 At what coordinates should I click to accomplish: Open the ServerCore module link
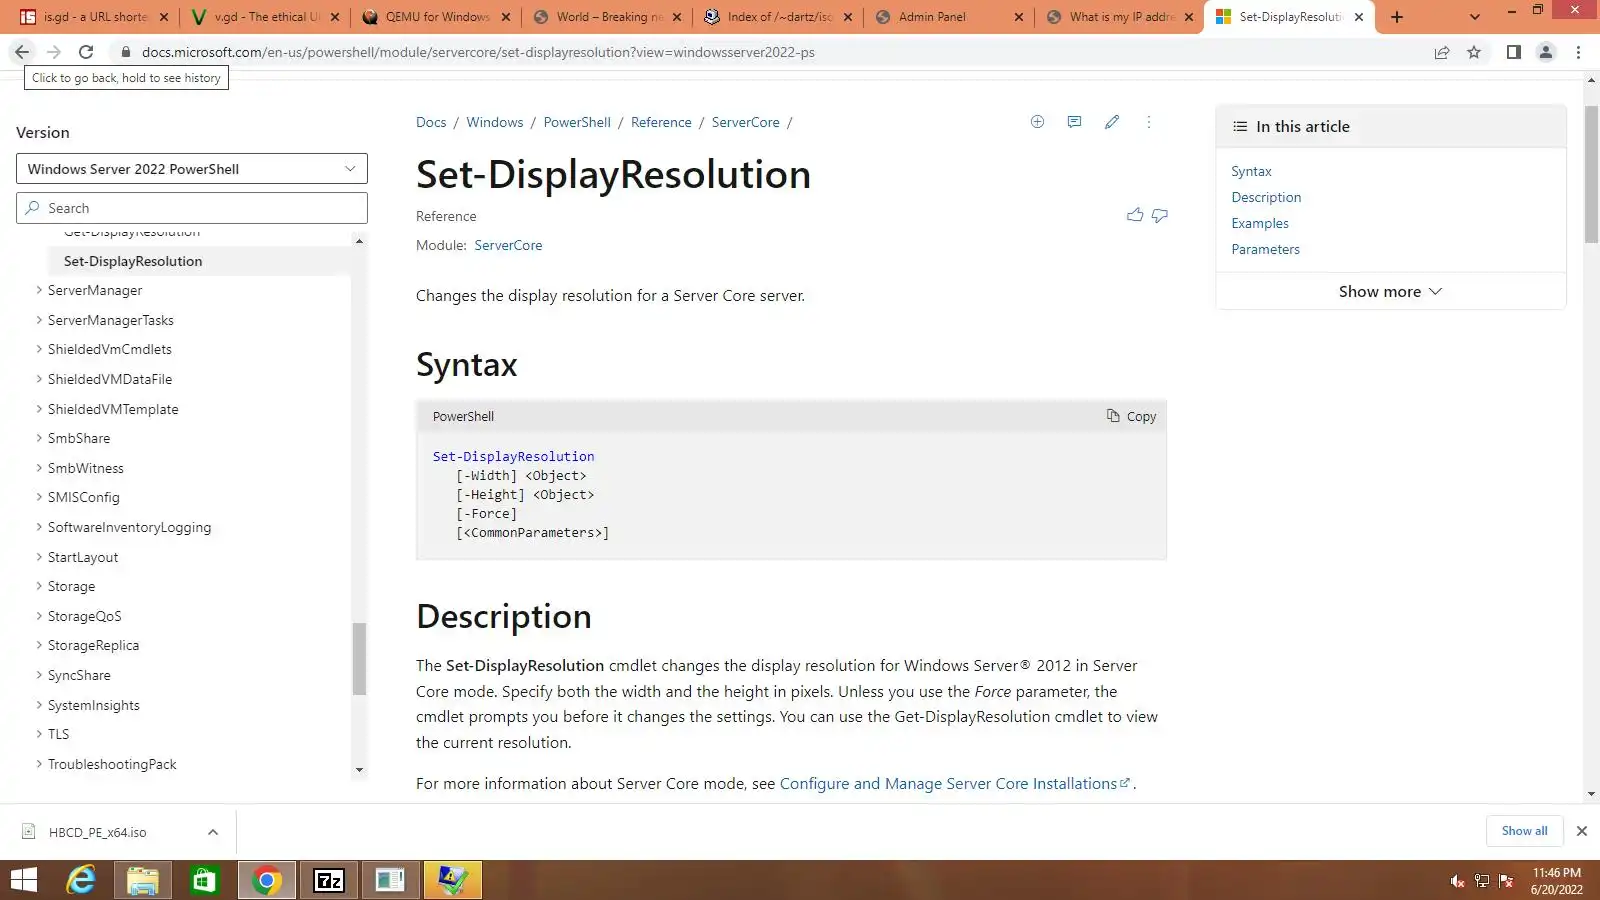click(x=508, y=245)
